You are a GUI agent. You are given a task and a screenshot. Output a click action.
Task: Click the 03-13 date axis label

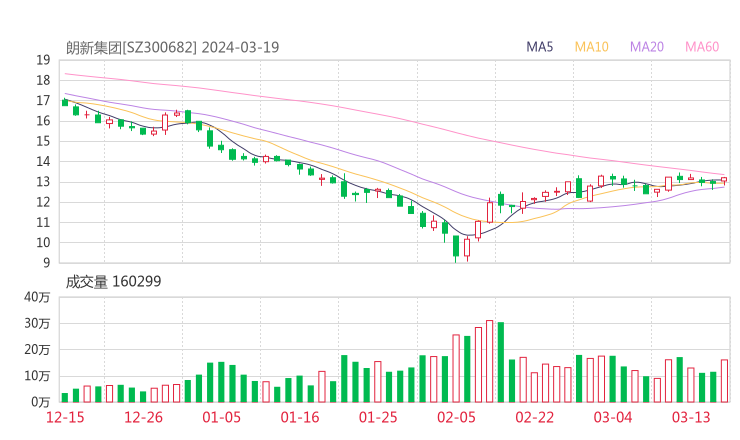point(691,417)
